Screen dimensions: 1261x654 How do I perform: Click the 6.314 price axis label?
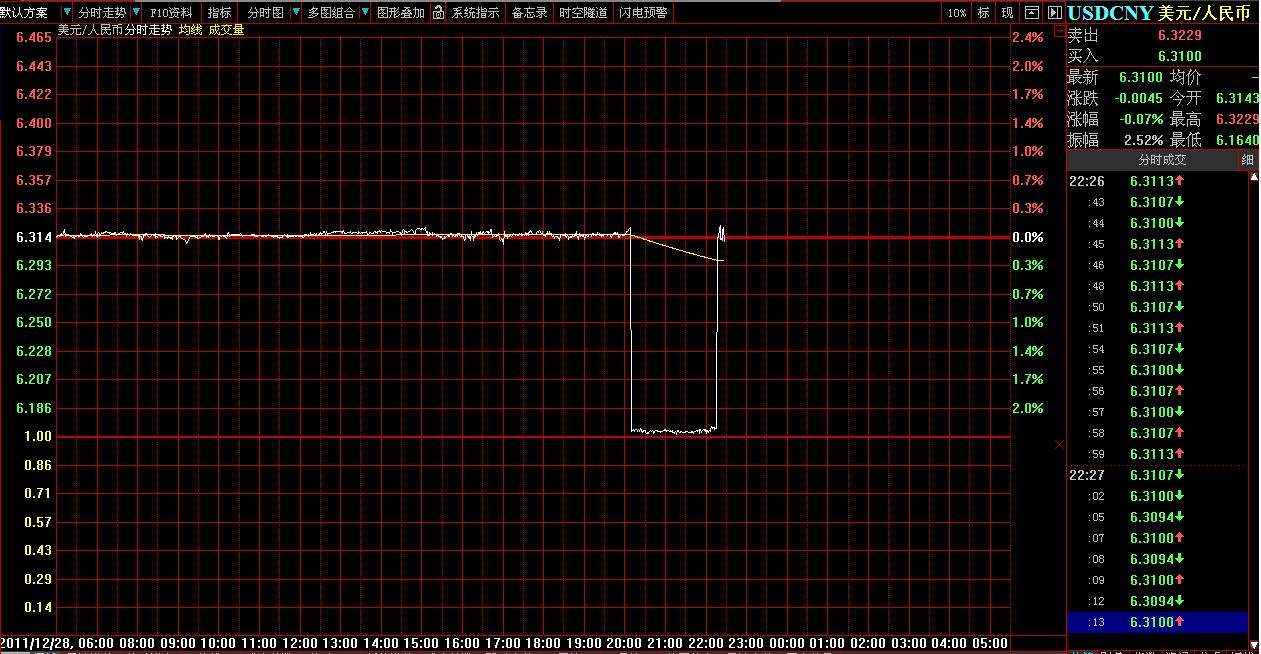34,237
